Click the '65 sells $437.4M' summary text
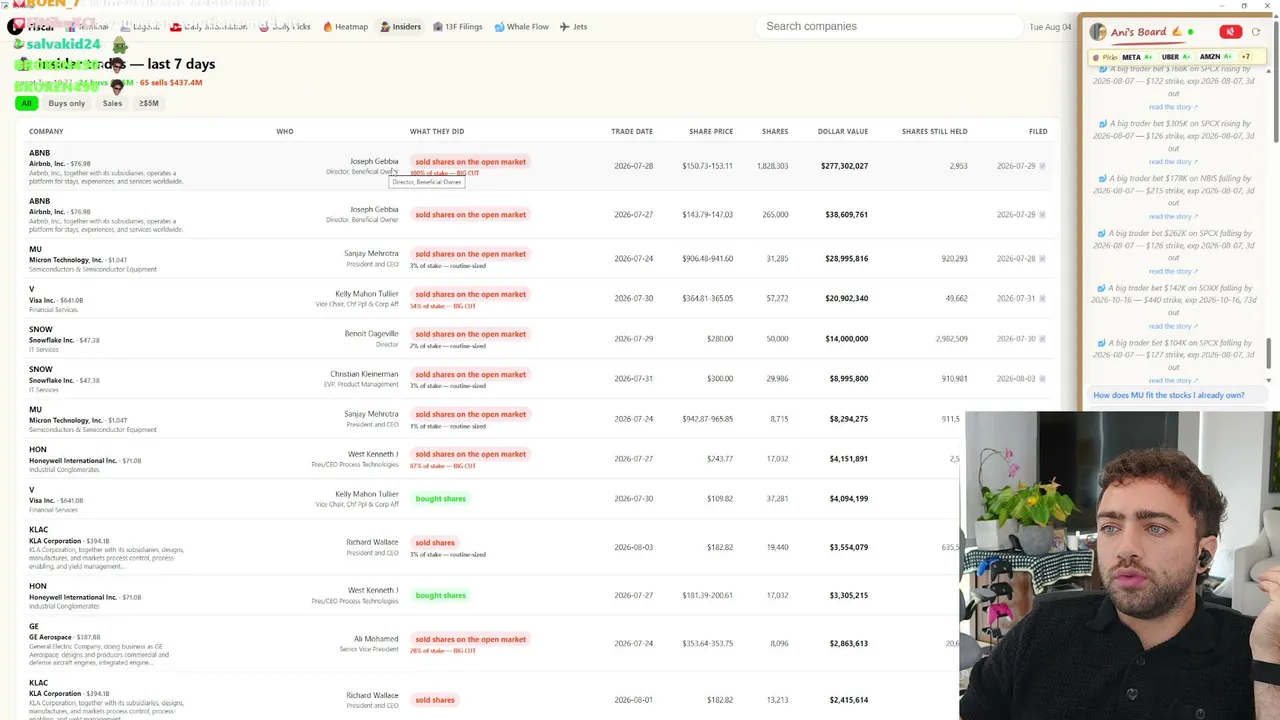The image size is (1280, 720). coord(171,83)
